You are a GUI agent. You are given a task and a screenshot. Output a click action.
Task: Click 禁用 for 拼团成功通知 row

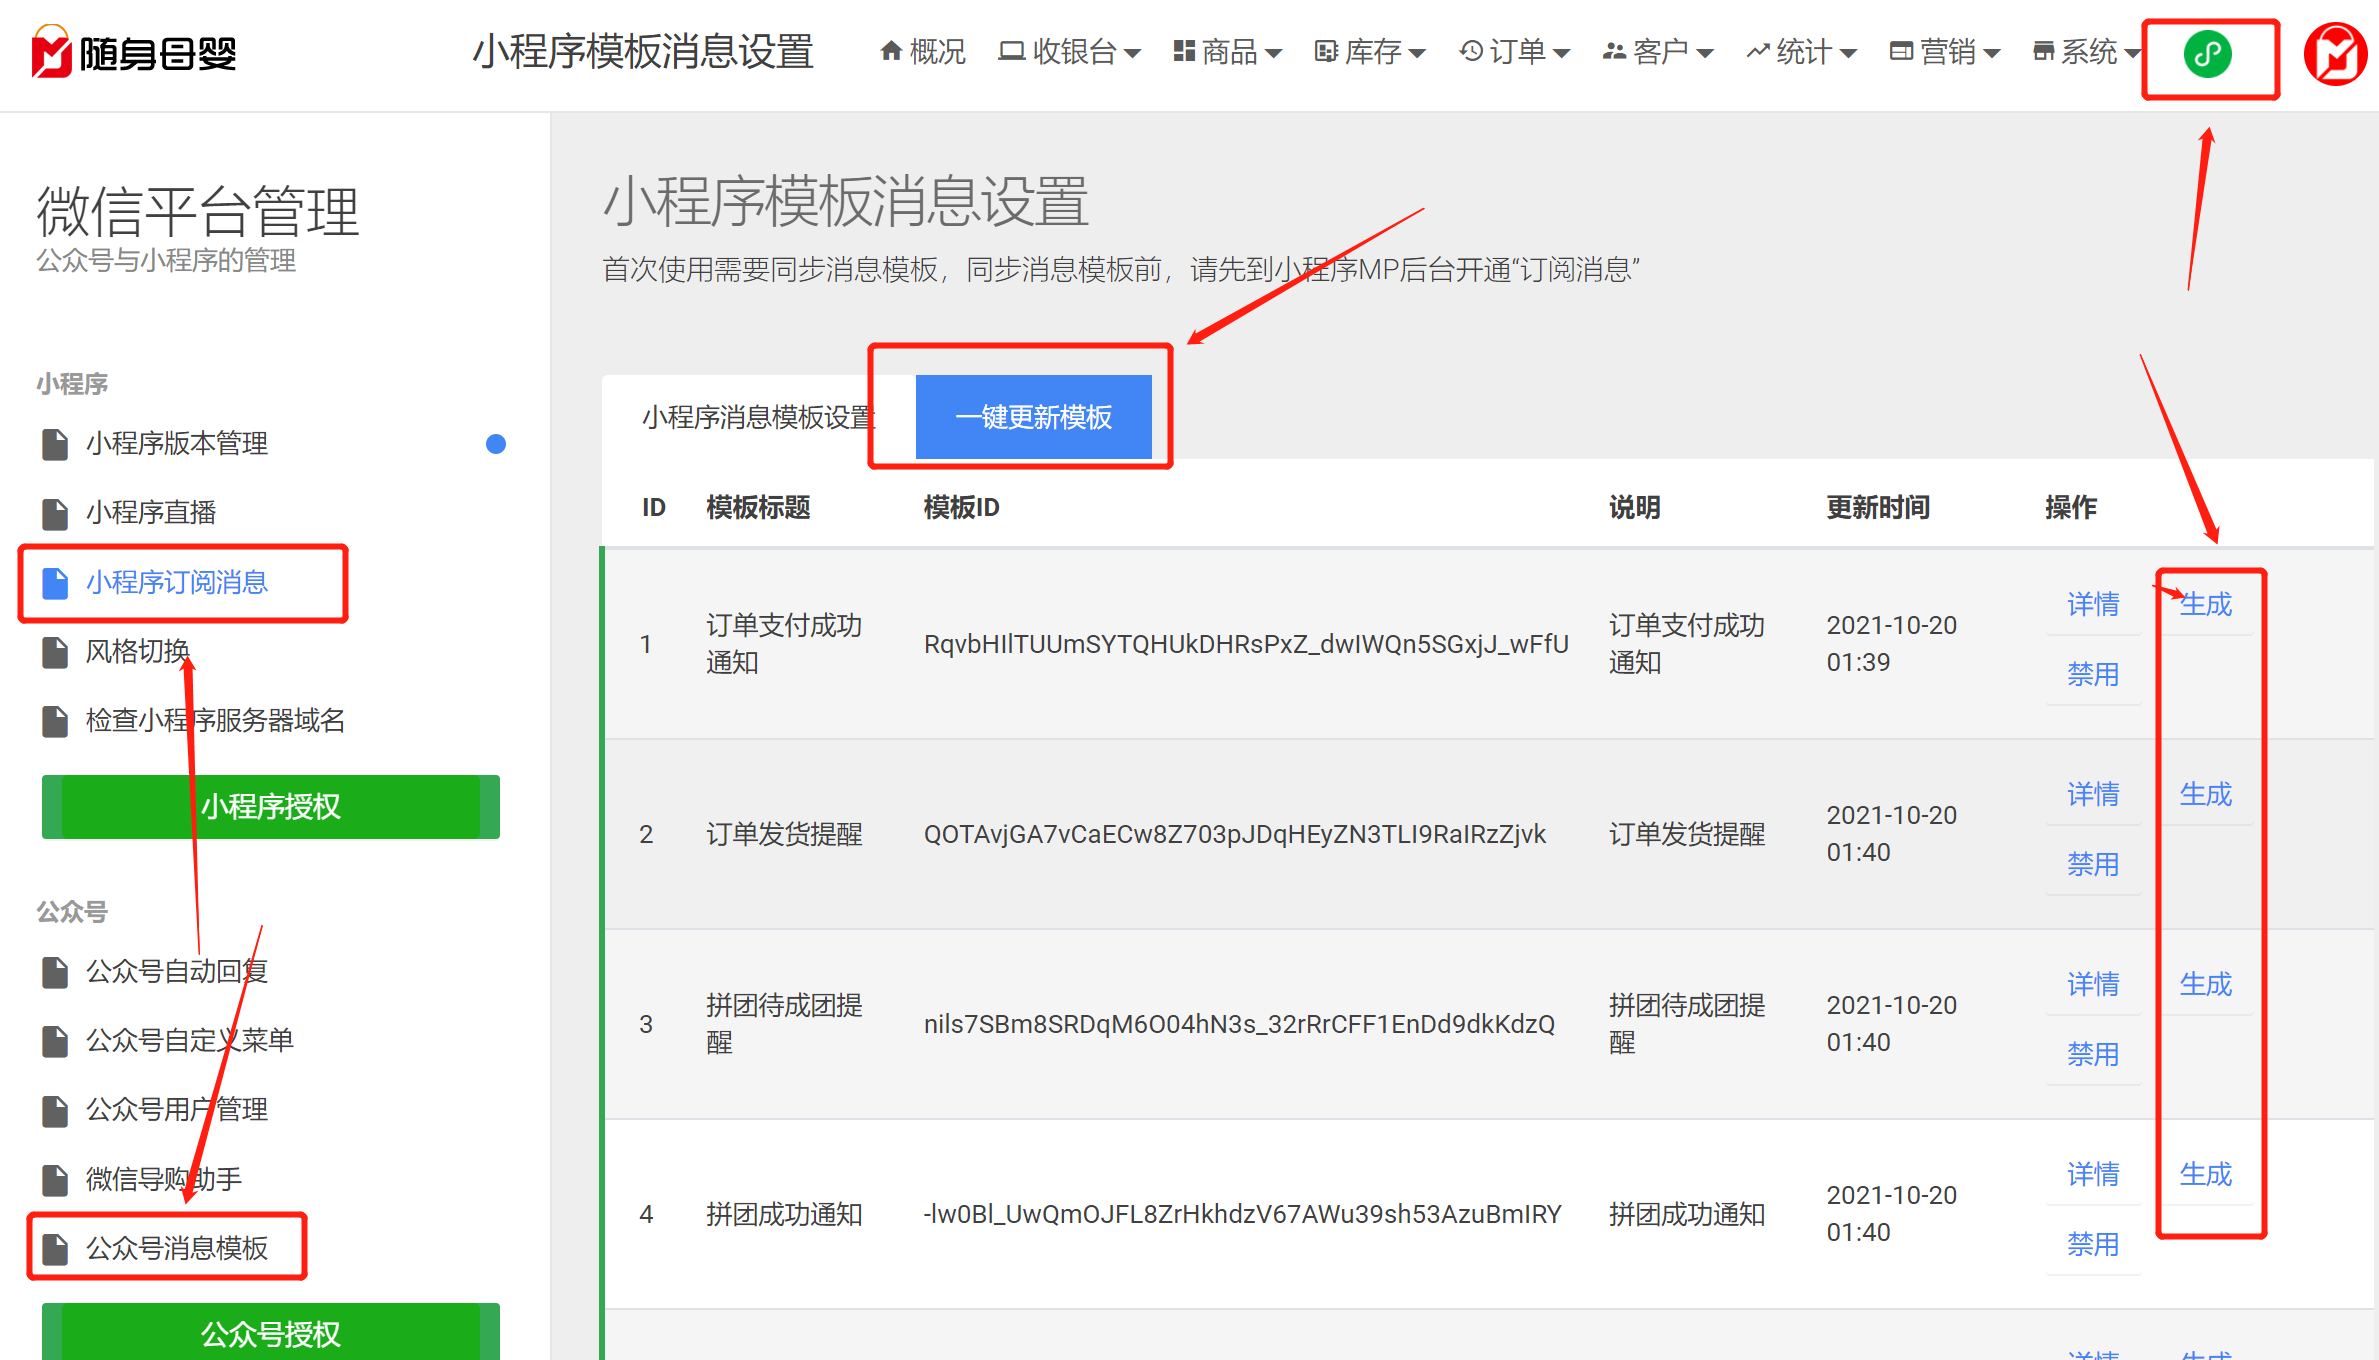(2093, 1244)
